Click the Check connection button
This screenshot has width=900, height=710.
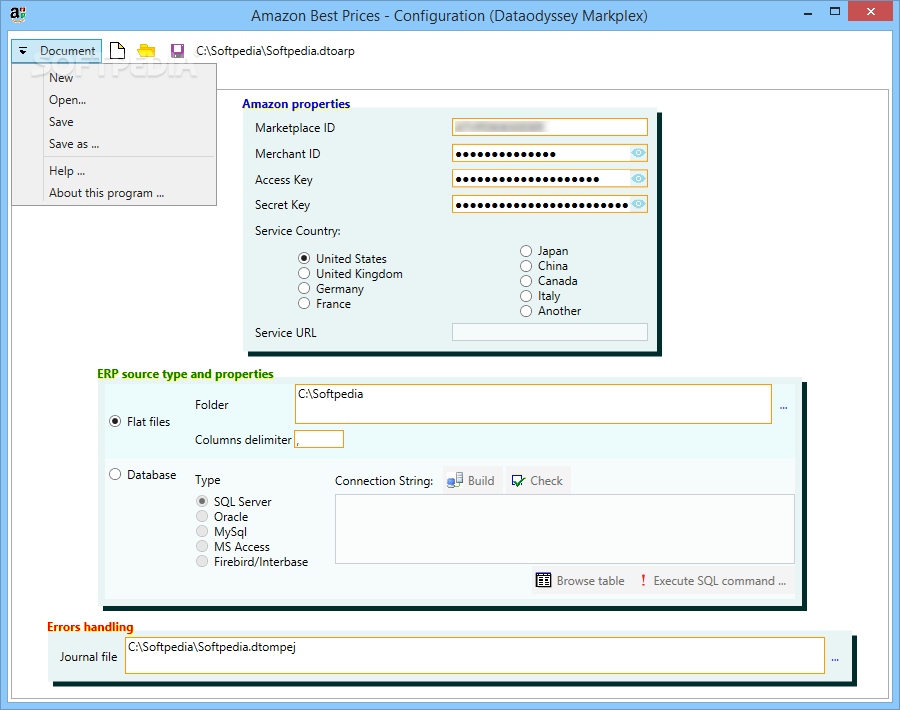(538, 480)
